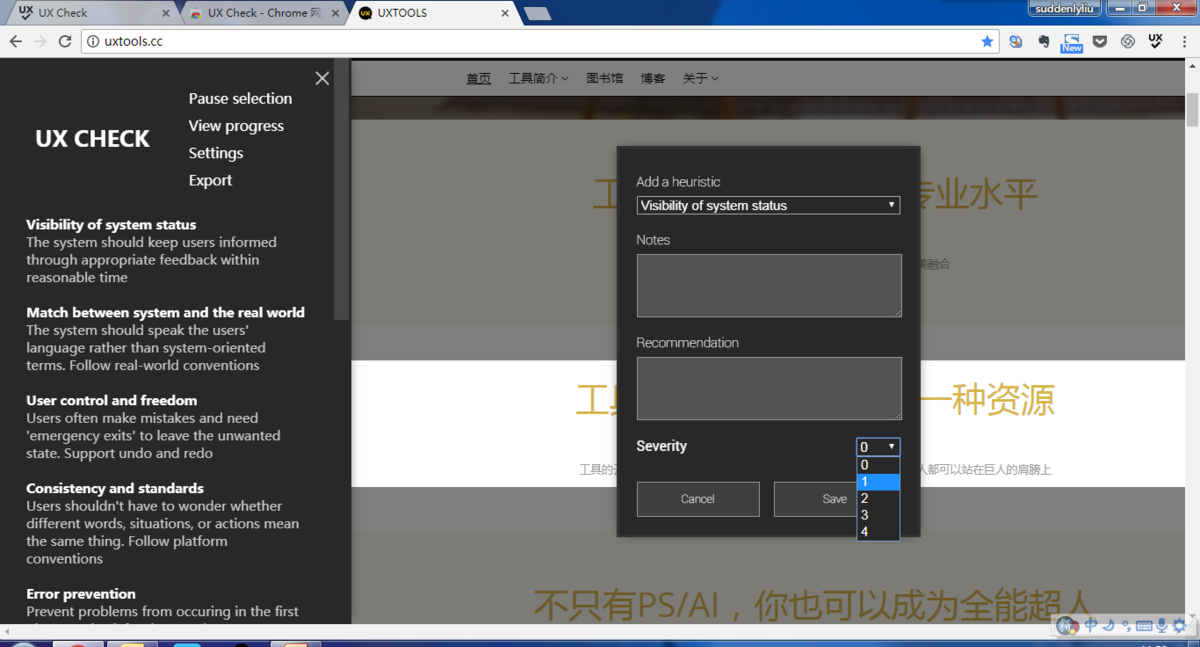The height and width of the screenshot is (647, 1200).
Task: Reload the current page
Action: tap(65, 41)
